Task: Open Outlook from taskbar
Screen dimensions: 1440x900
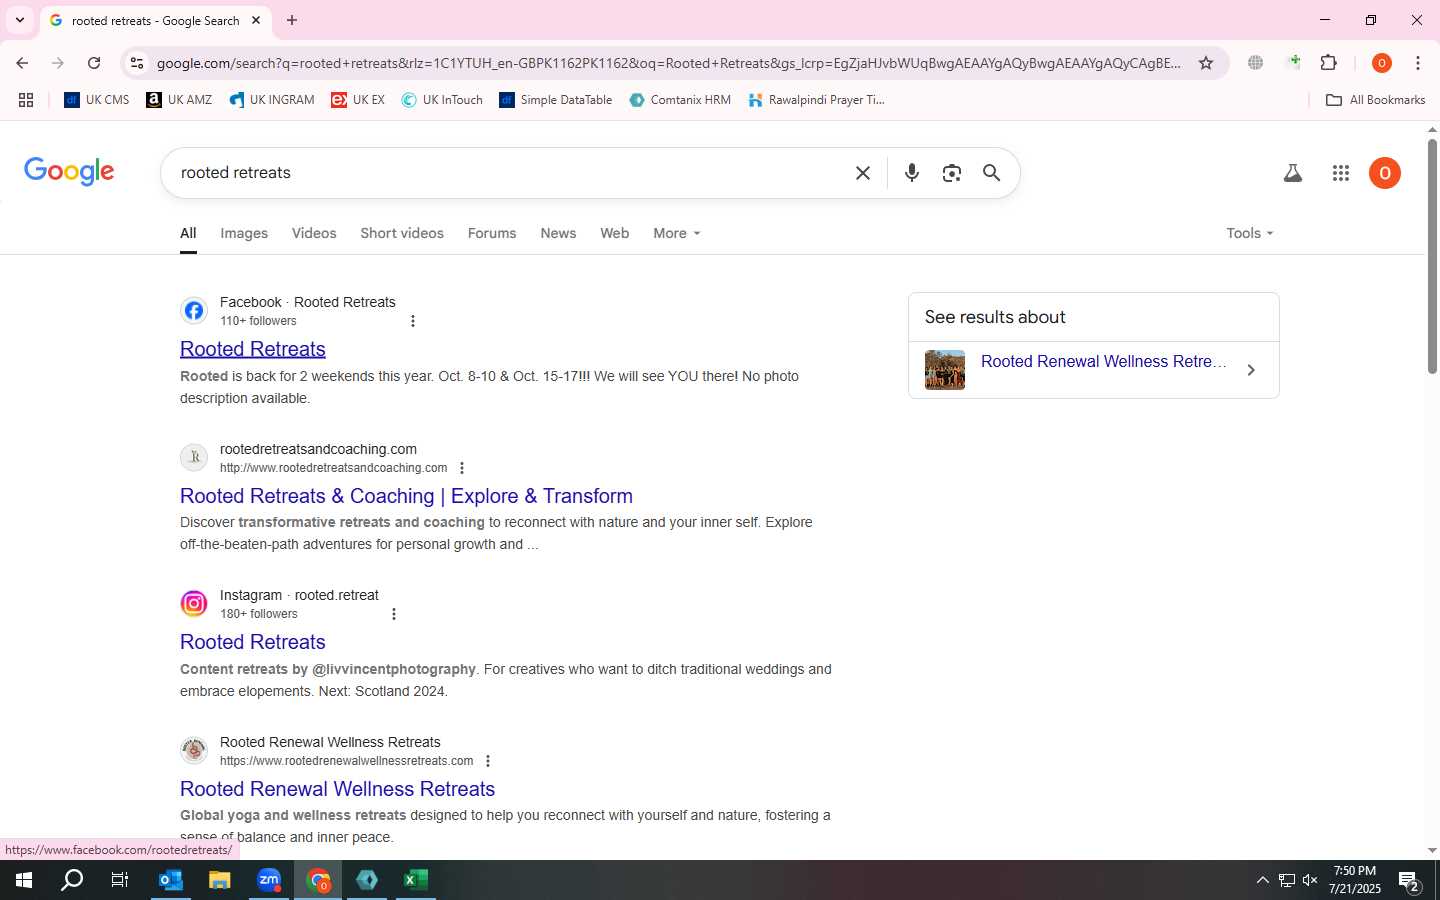Action: [171, 880]
